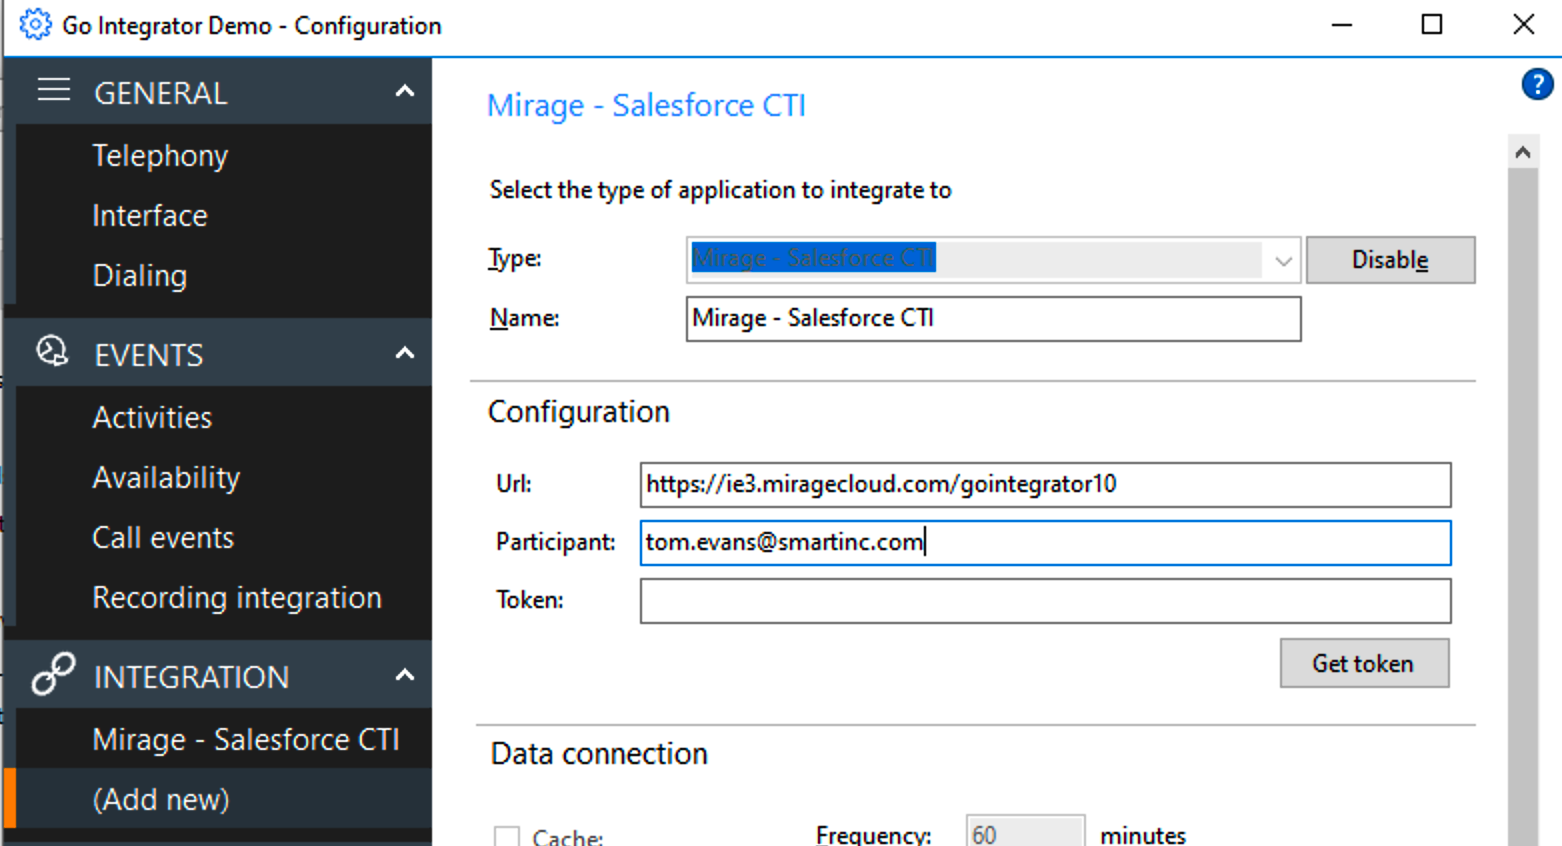The image size is (1562, 846).
Task: Click the Frequency minutes field
Action: pos(1025,833)
